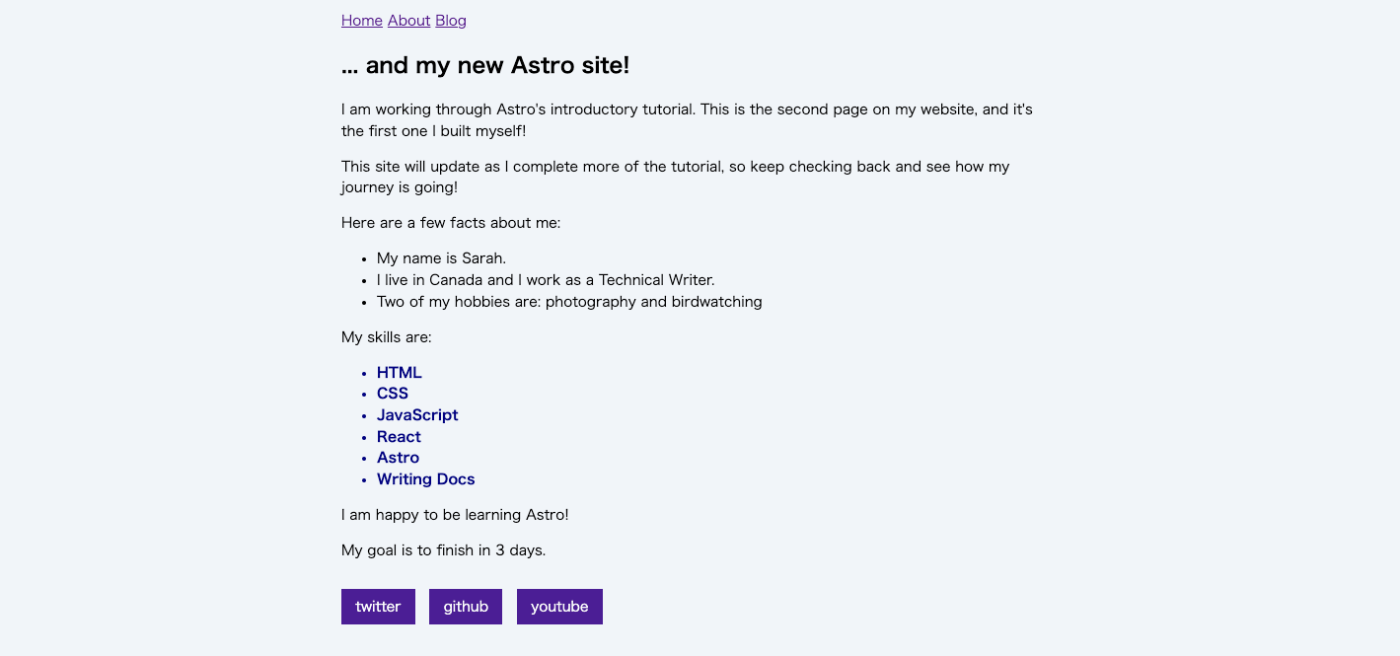Click 'My goal is to finish in 3 days.'
Viewport: 1400px width, 656px height.
pos(443,550)
